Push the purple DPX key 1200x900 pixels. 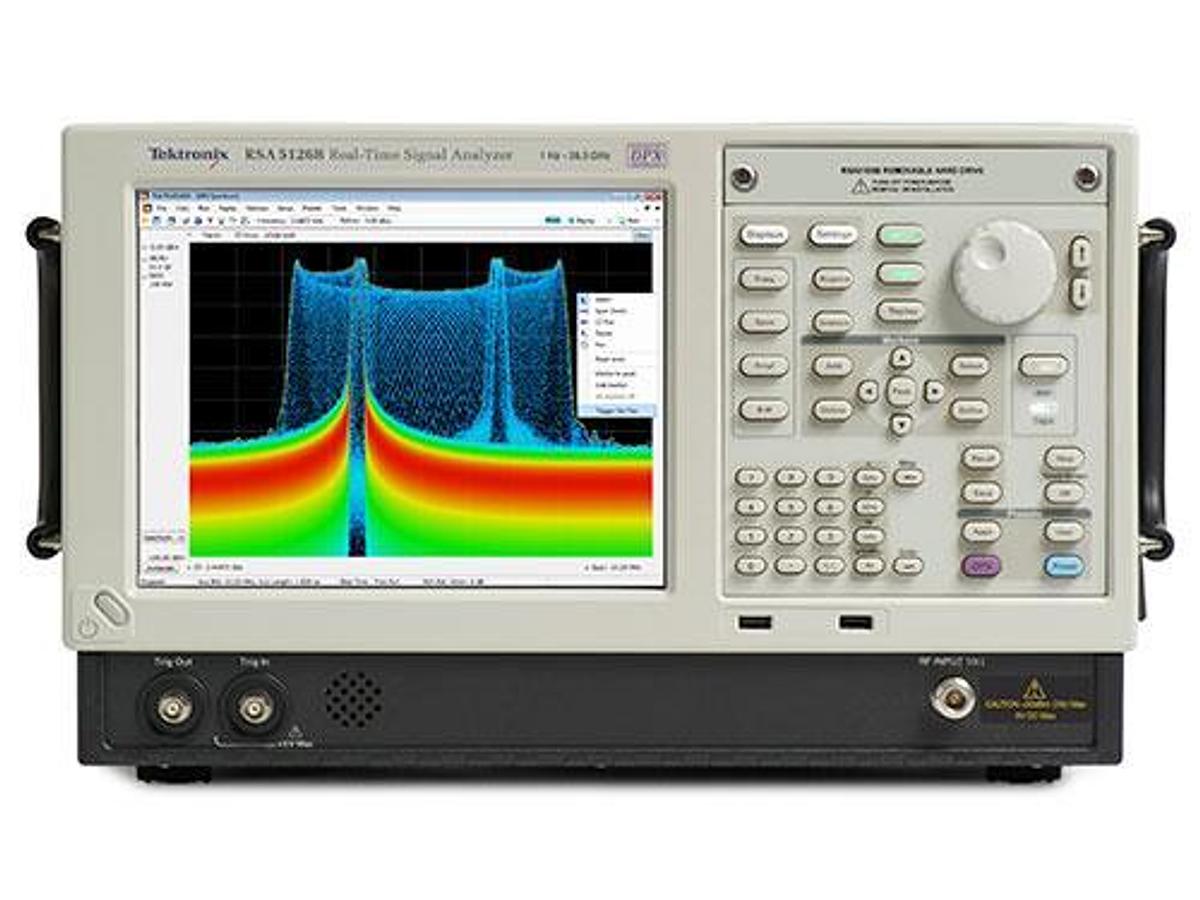click(981, 566)
